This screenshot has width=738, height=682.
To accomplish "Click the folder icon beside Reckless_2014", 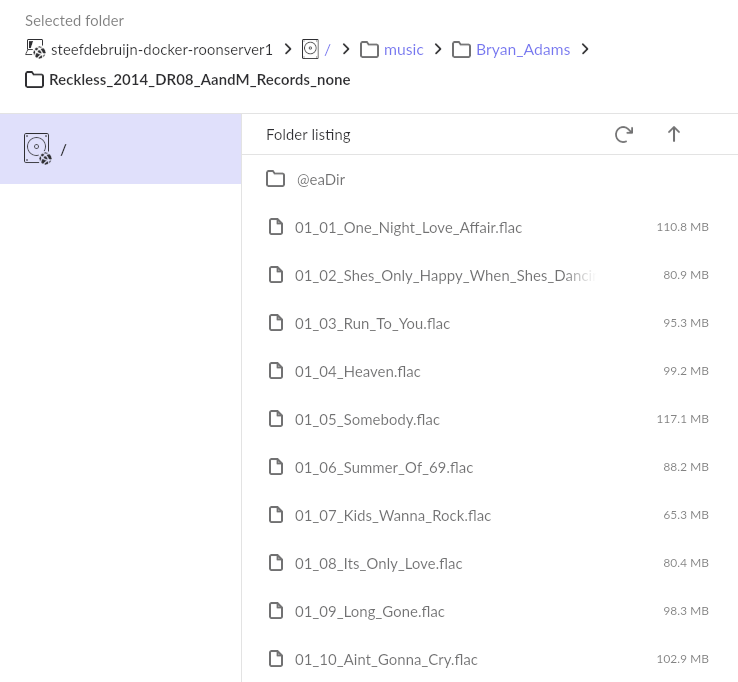I will (34, 80).
